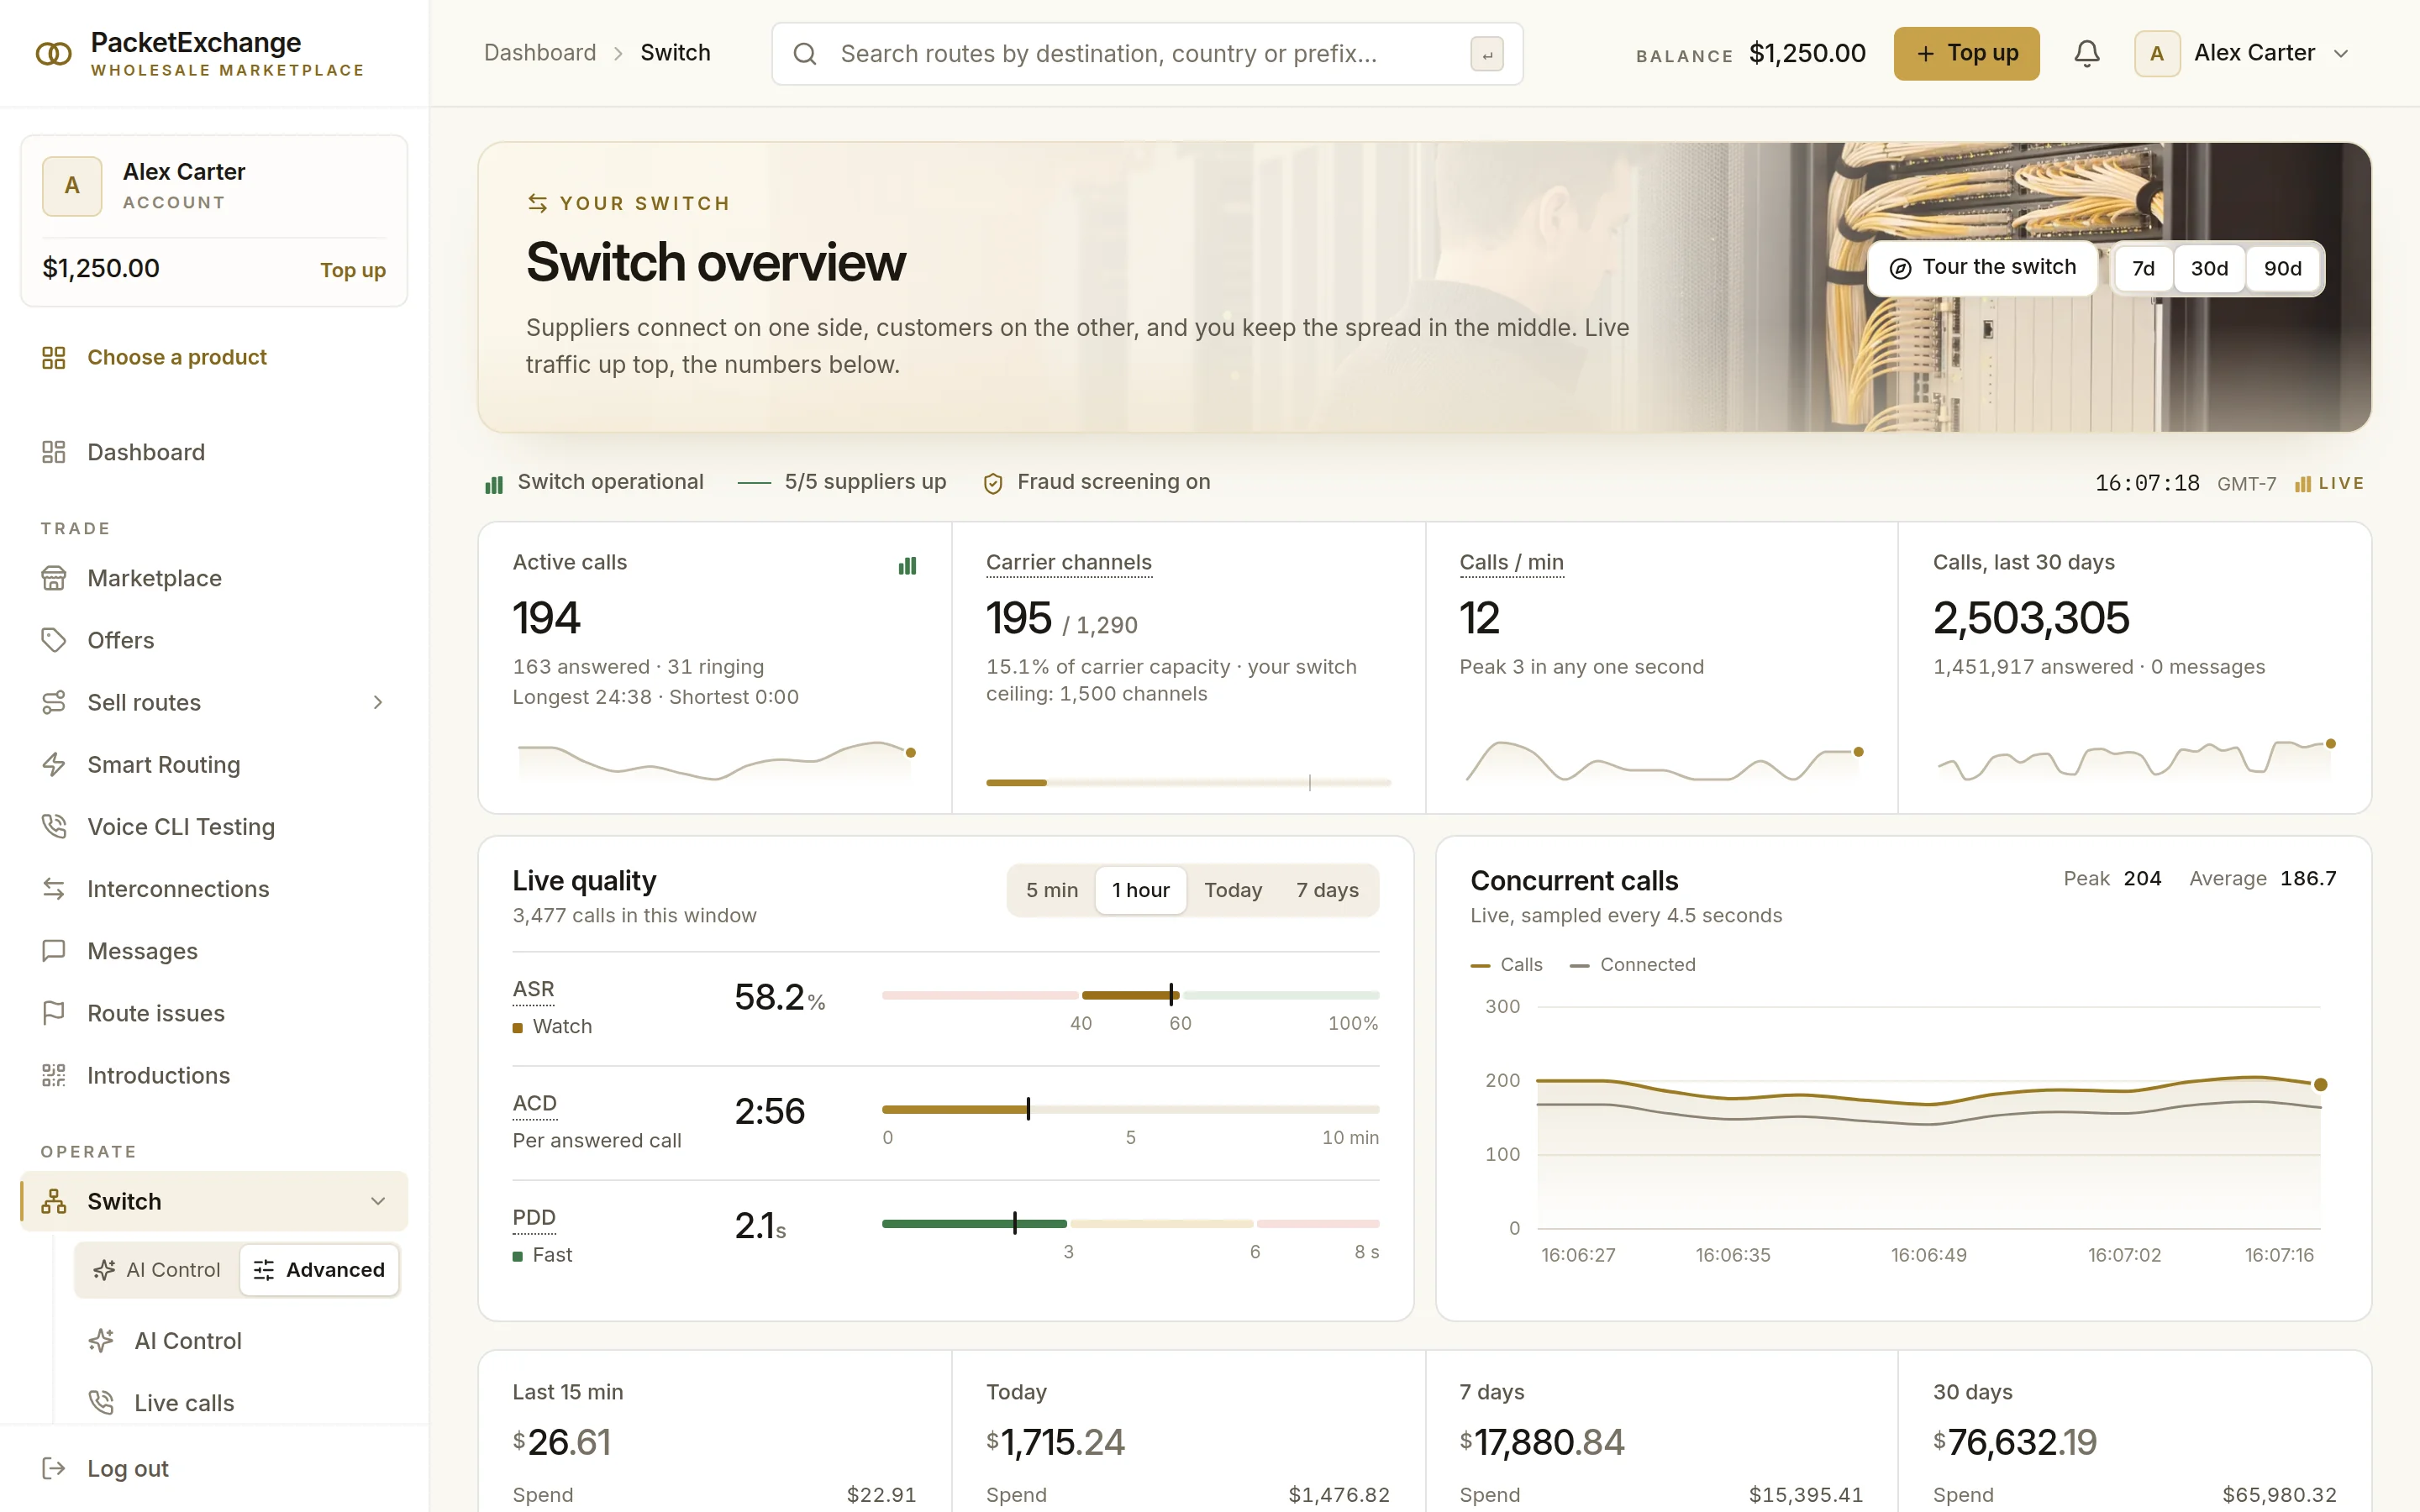Select the 5 min quality window
2420x1512 pixels.
click(1051, 890)
